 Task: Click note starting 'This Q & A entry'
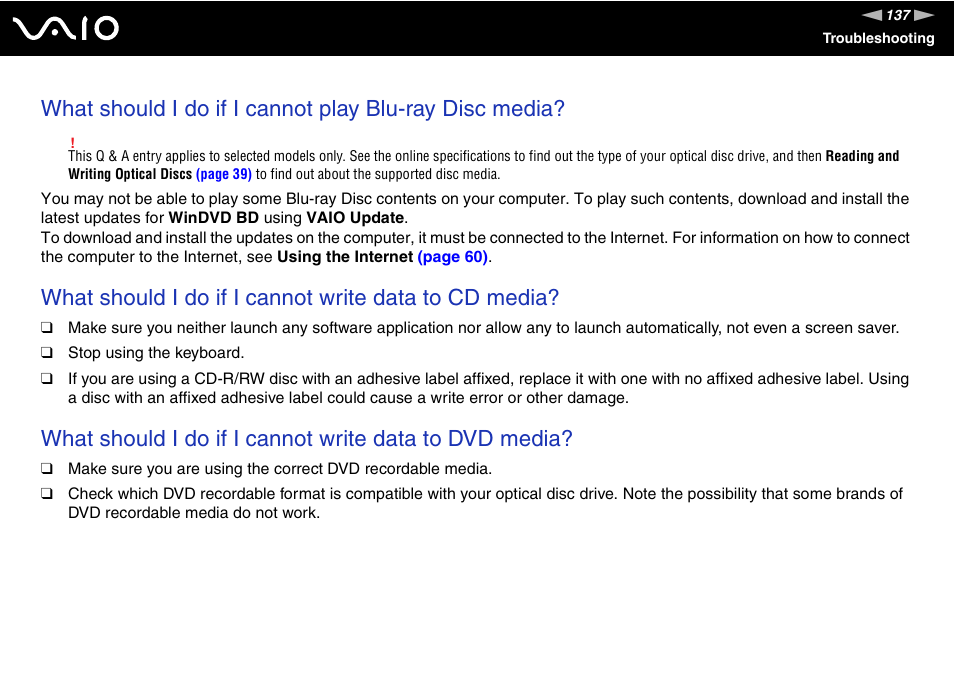[x=484, y=165]
